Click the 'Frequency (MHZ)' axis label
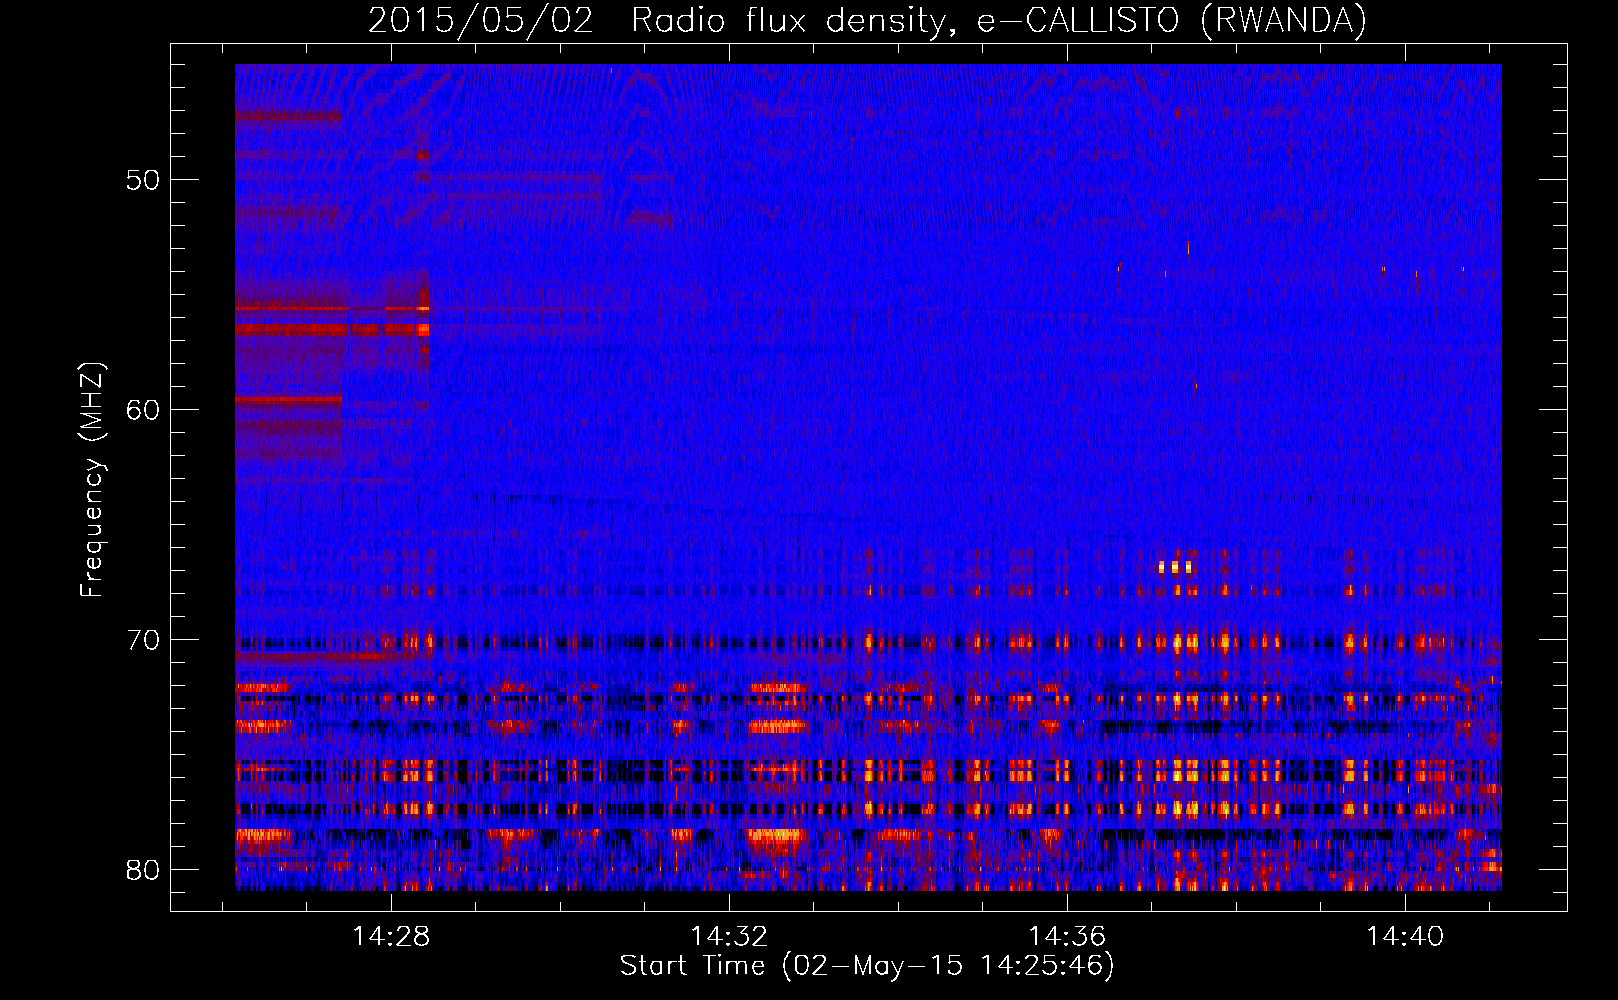This screenshot has height=1000, width=1618. [x=91, y=480]
